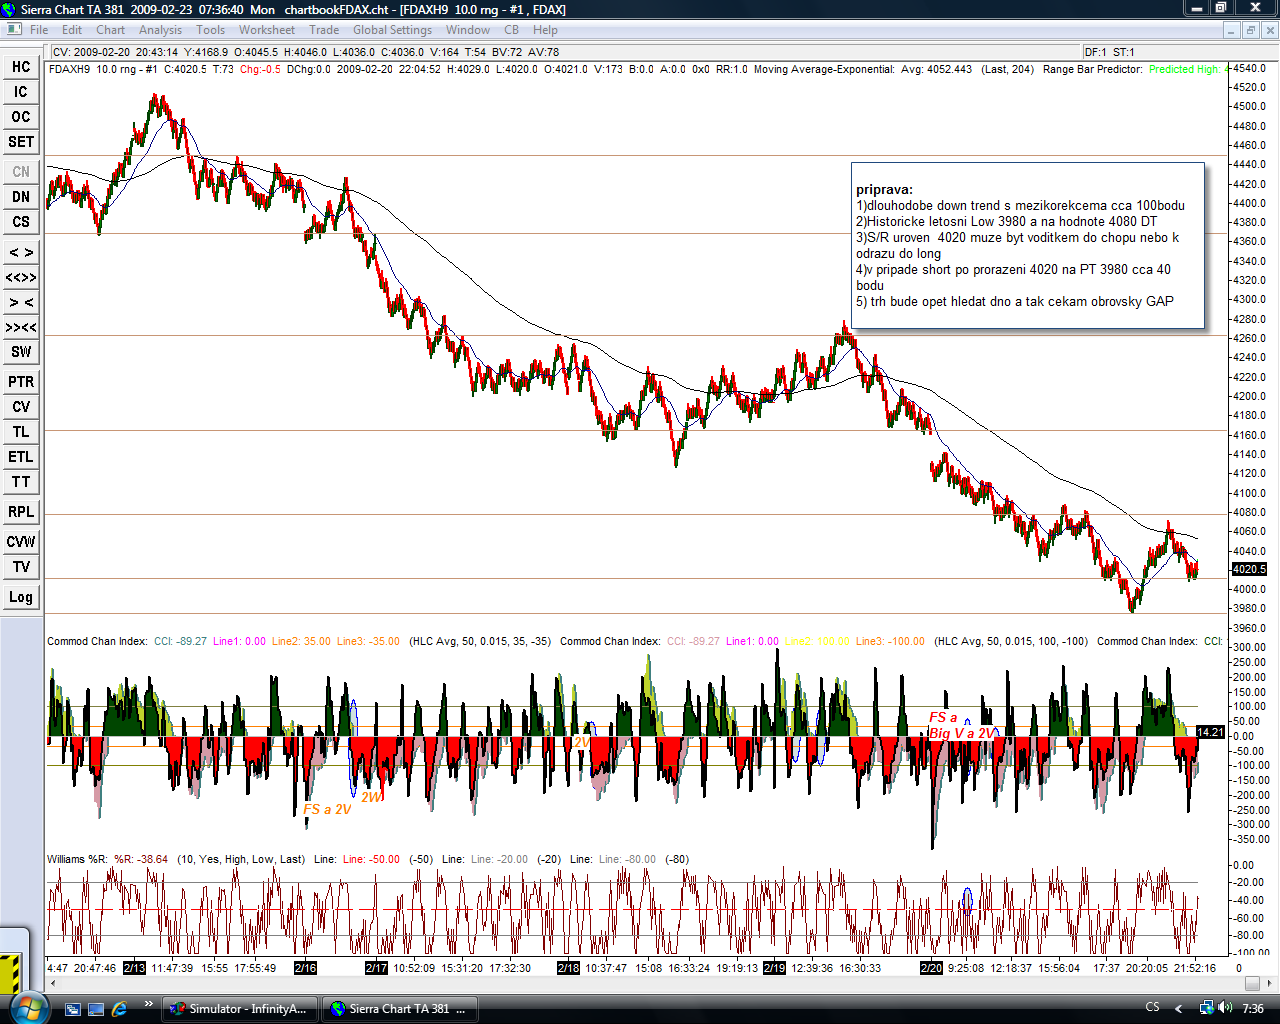Click the grayed CN toolbar button

[21, 172]
